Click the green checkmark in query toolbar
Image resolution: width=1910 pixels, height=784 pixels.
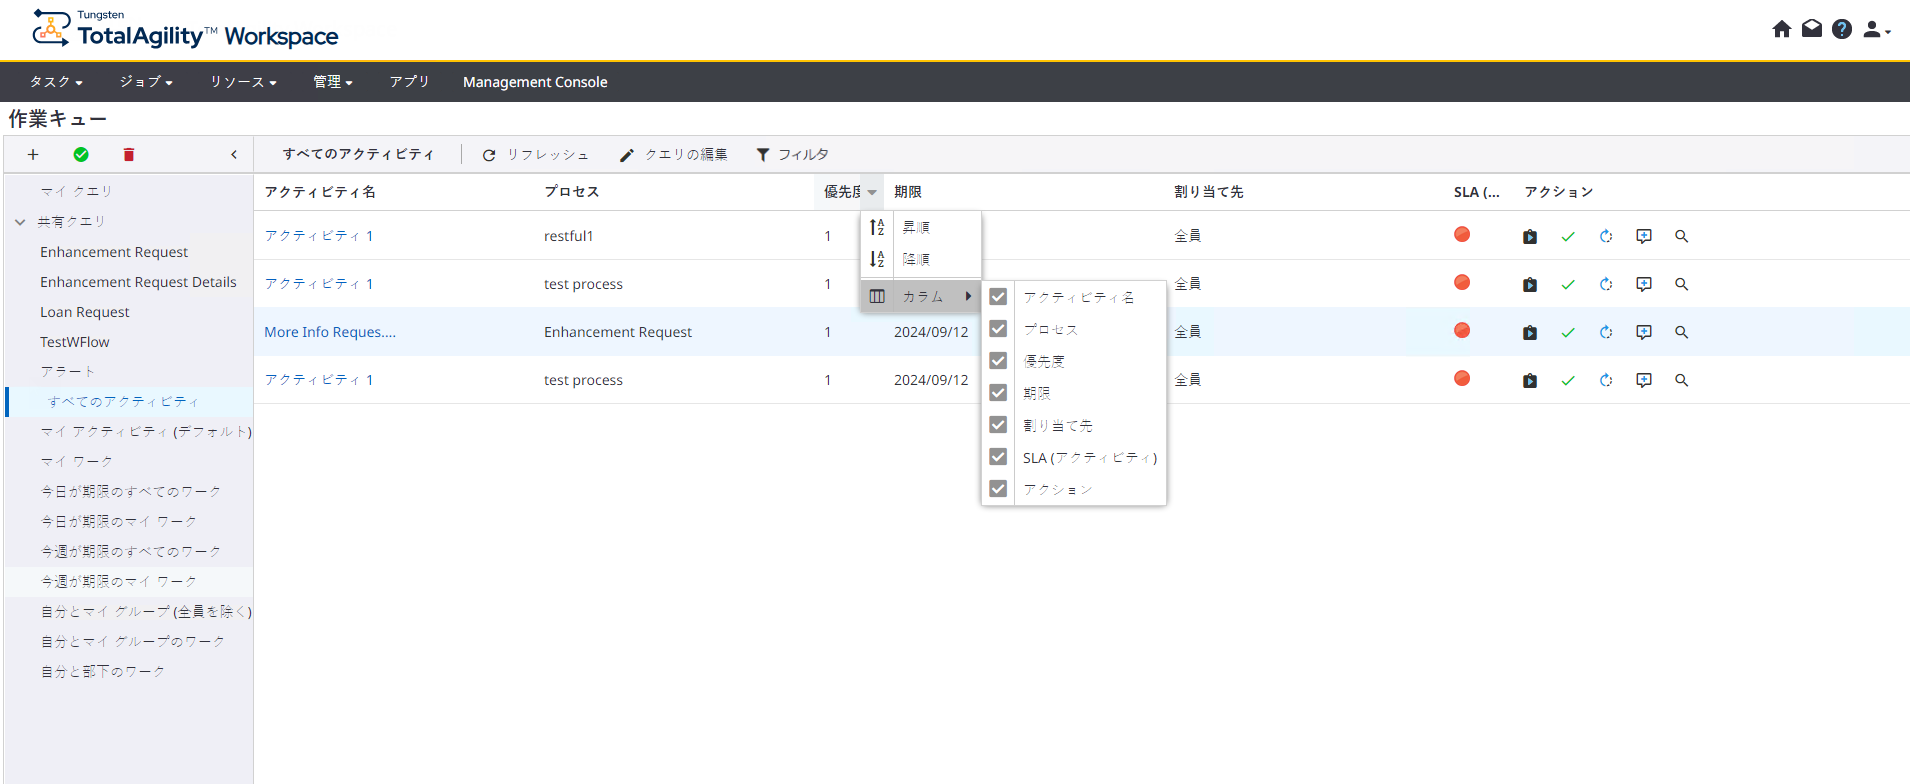tap(81, 155)
